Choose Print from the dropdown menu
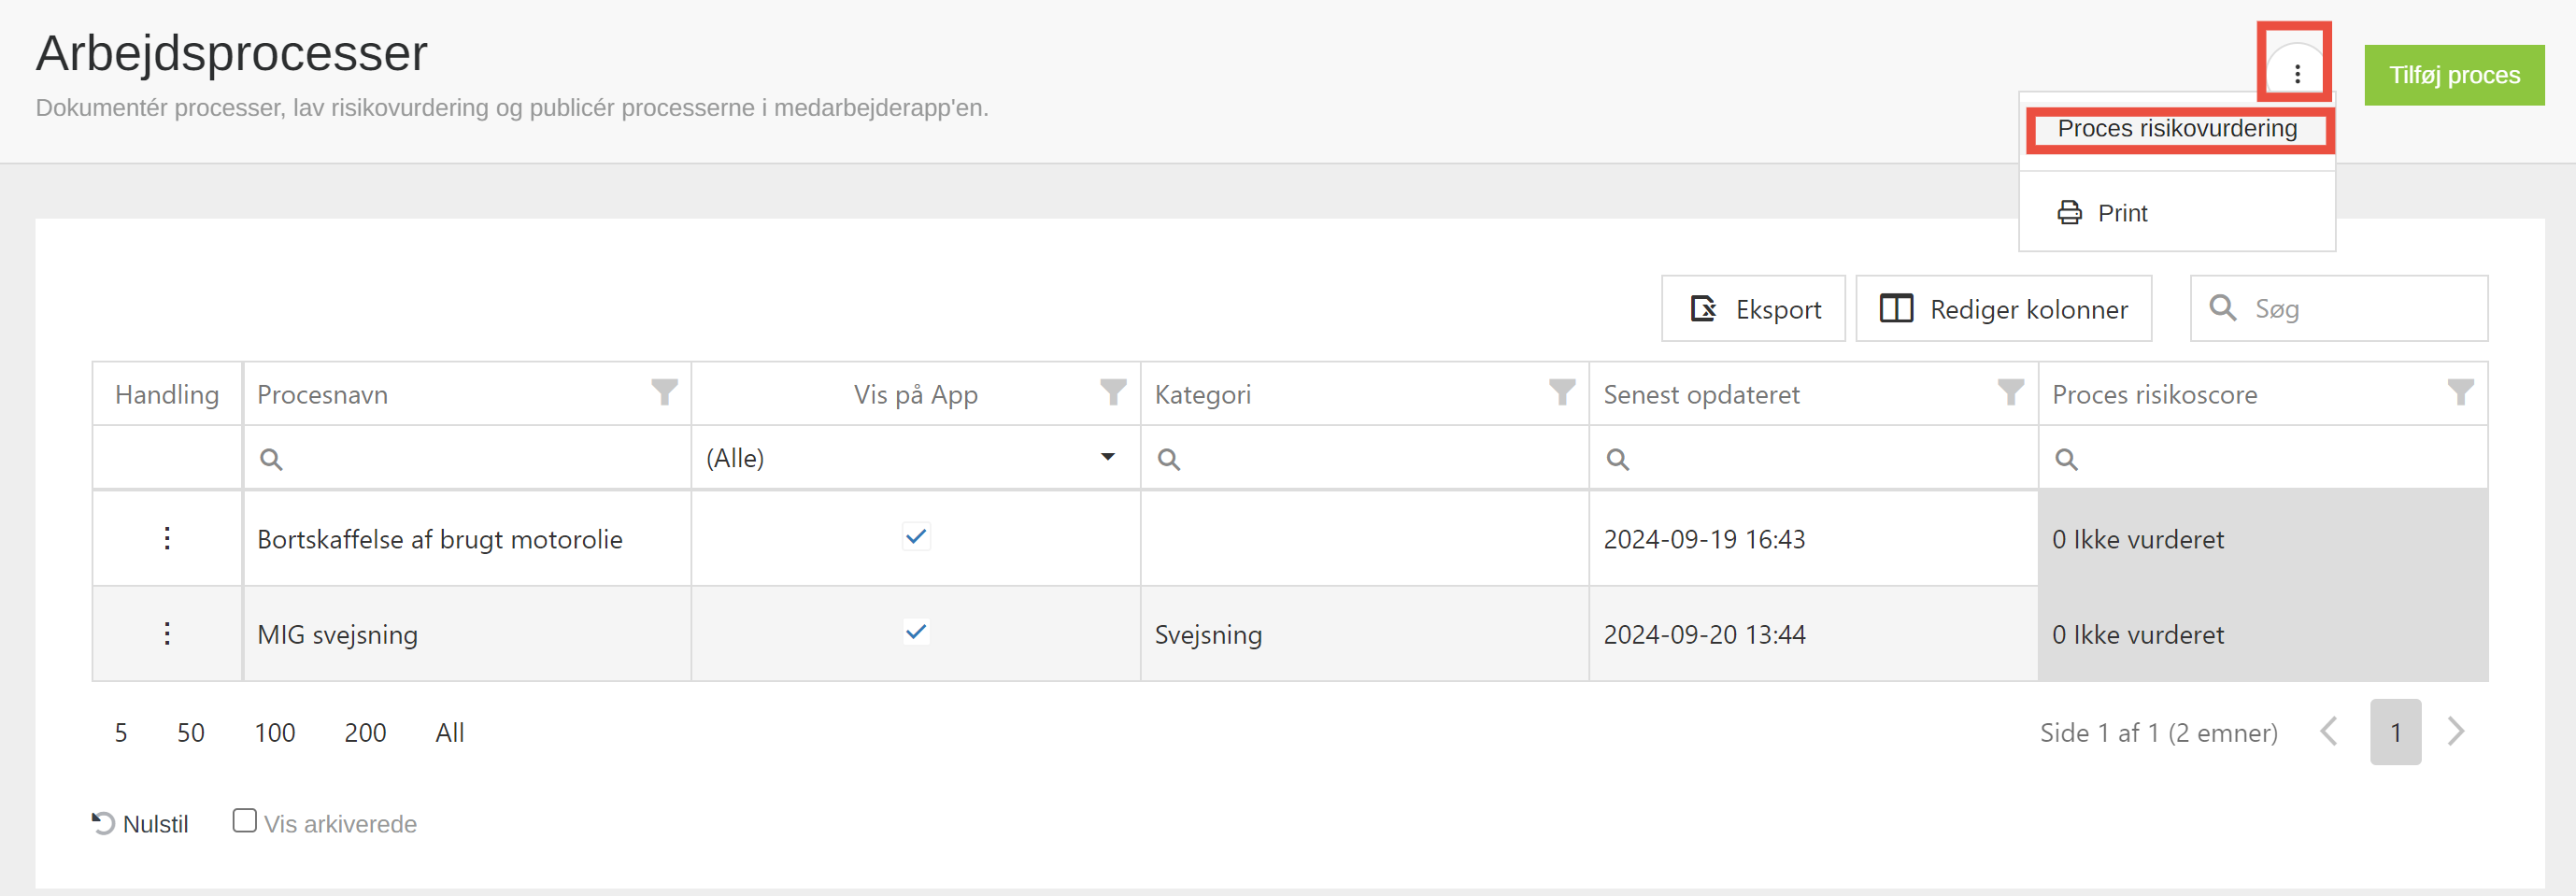Image resolution: width=2576 pixels, height=896 pixels. point(2121,213)
